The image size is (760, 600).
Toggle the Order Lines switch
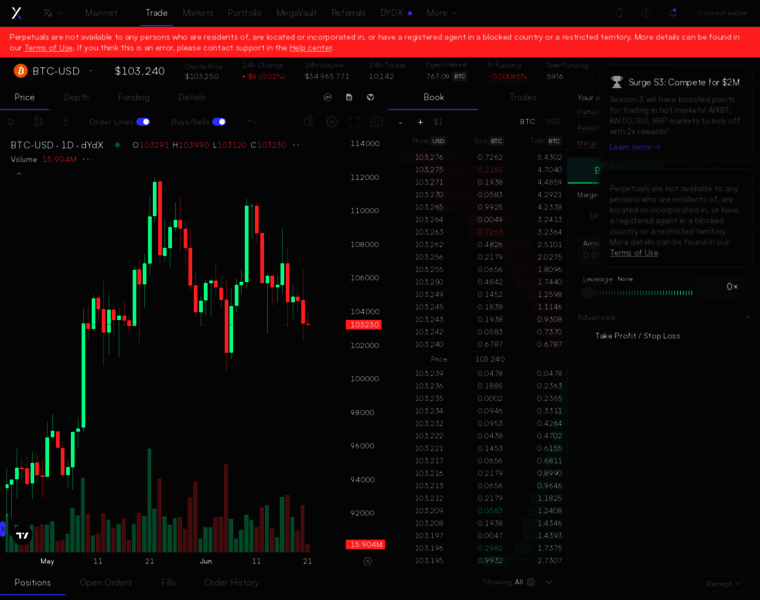click(143, 122)
